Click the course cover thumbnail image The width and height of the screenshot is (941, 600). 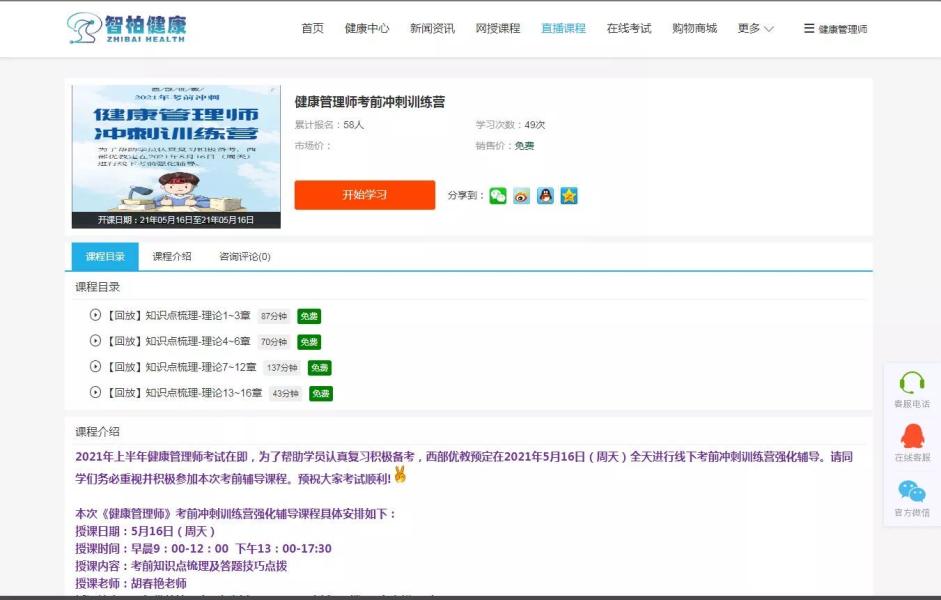[x=176, y=157]
